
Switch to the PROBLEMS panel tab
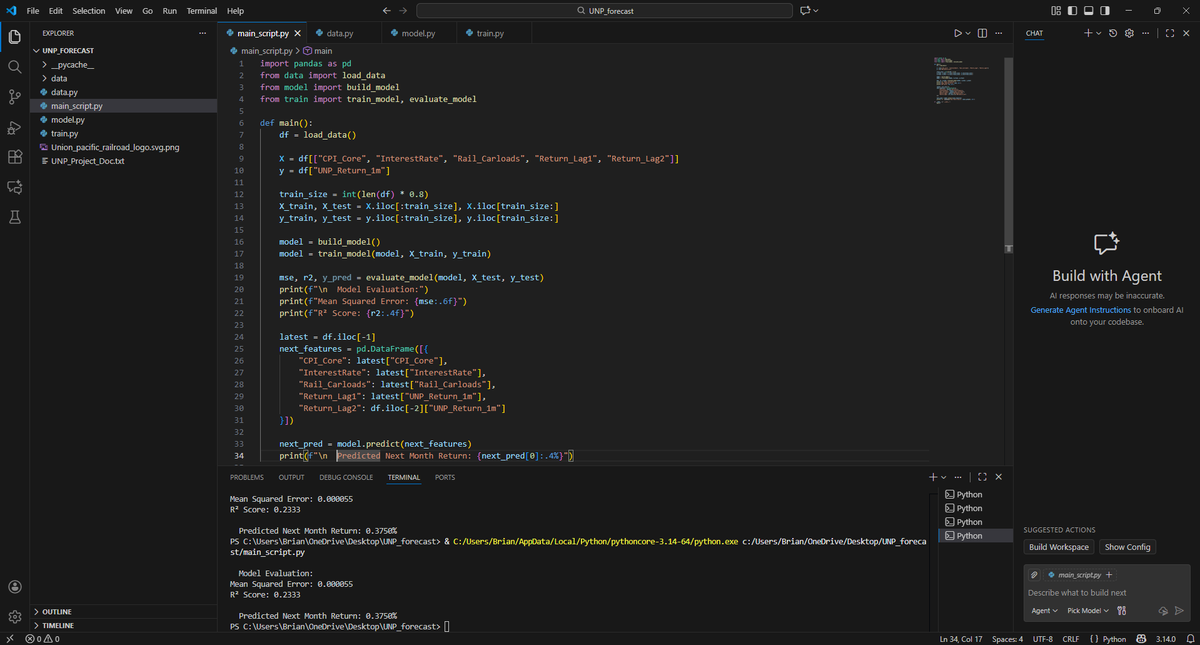click(247, 477)
